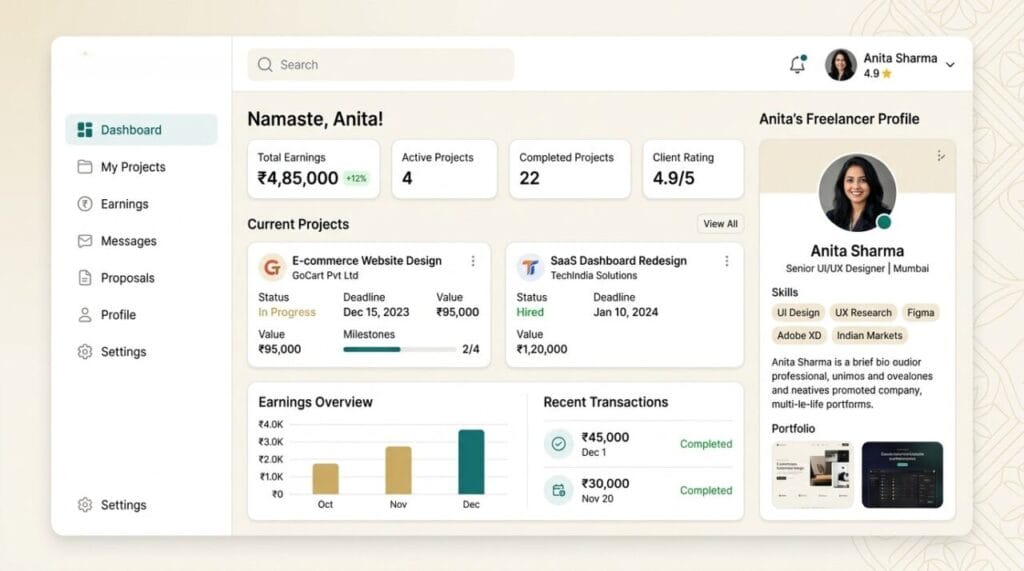Click the Active Projects card
This screenshot has width=1024, height=571.
click(444, 169)
